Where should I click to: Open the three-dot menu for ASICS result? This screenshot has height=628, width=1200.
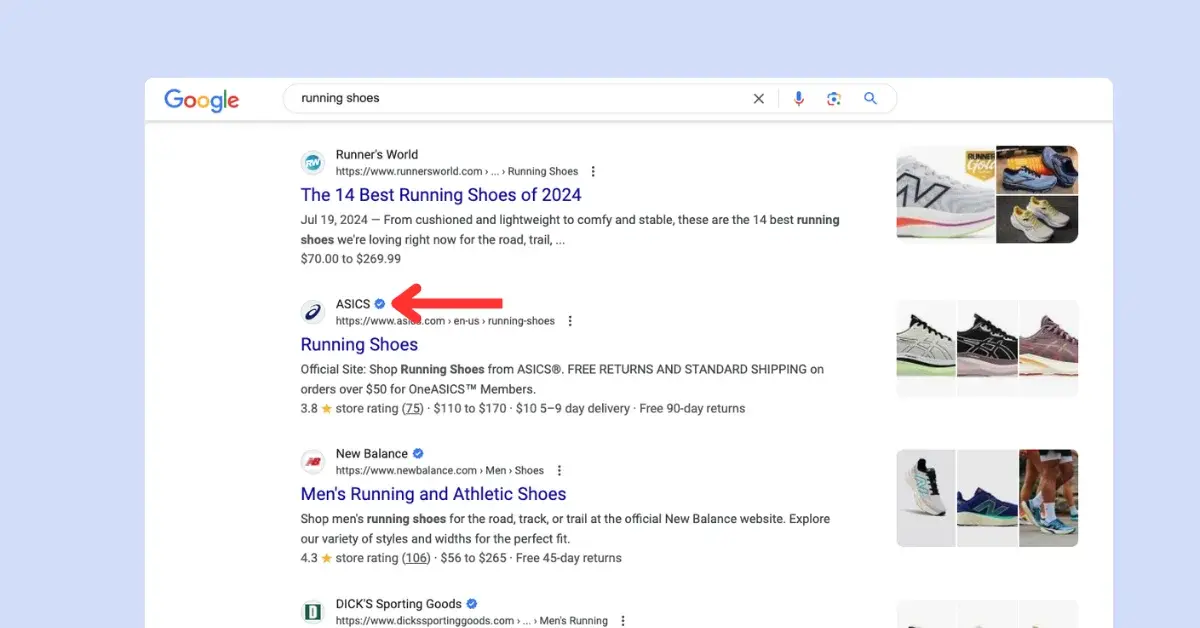coord(570,321)
